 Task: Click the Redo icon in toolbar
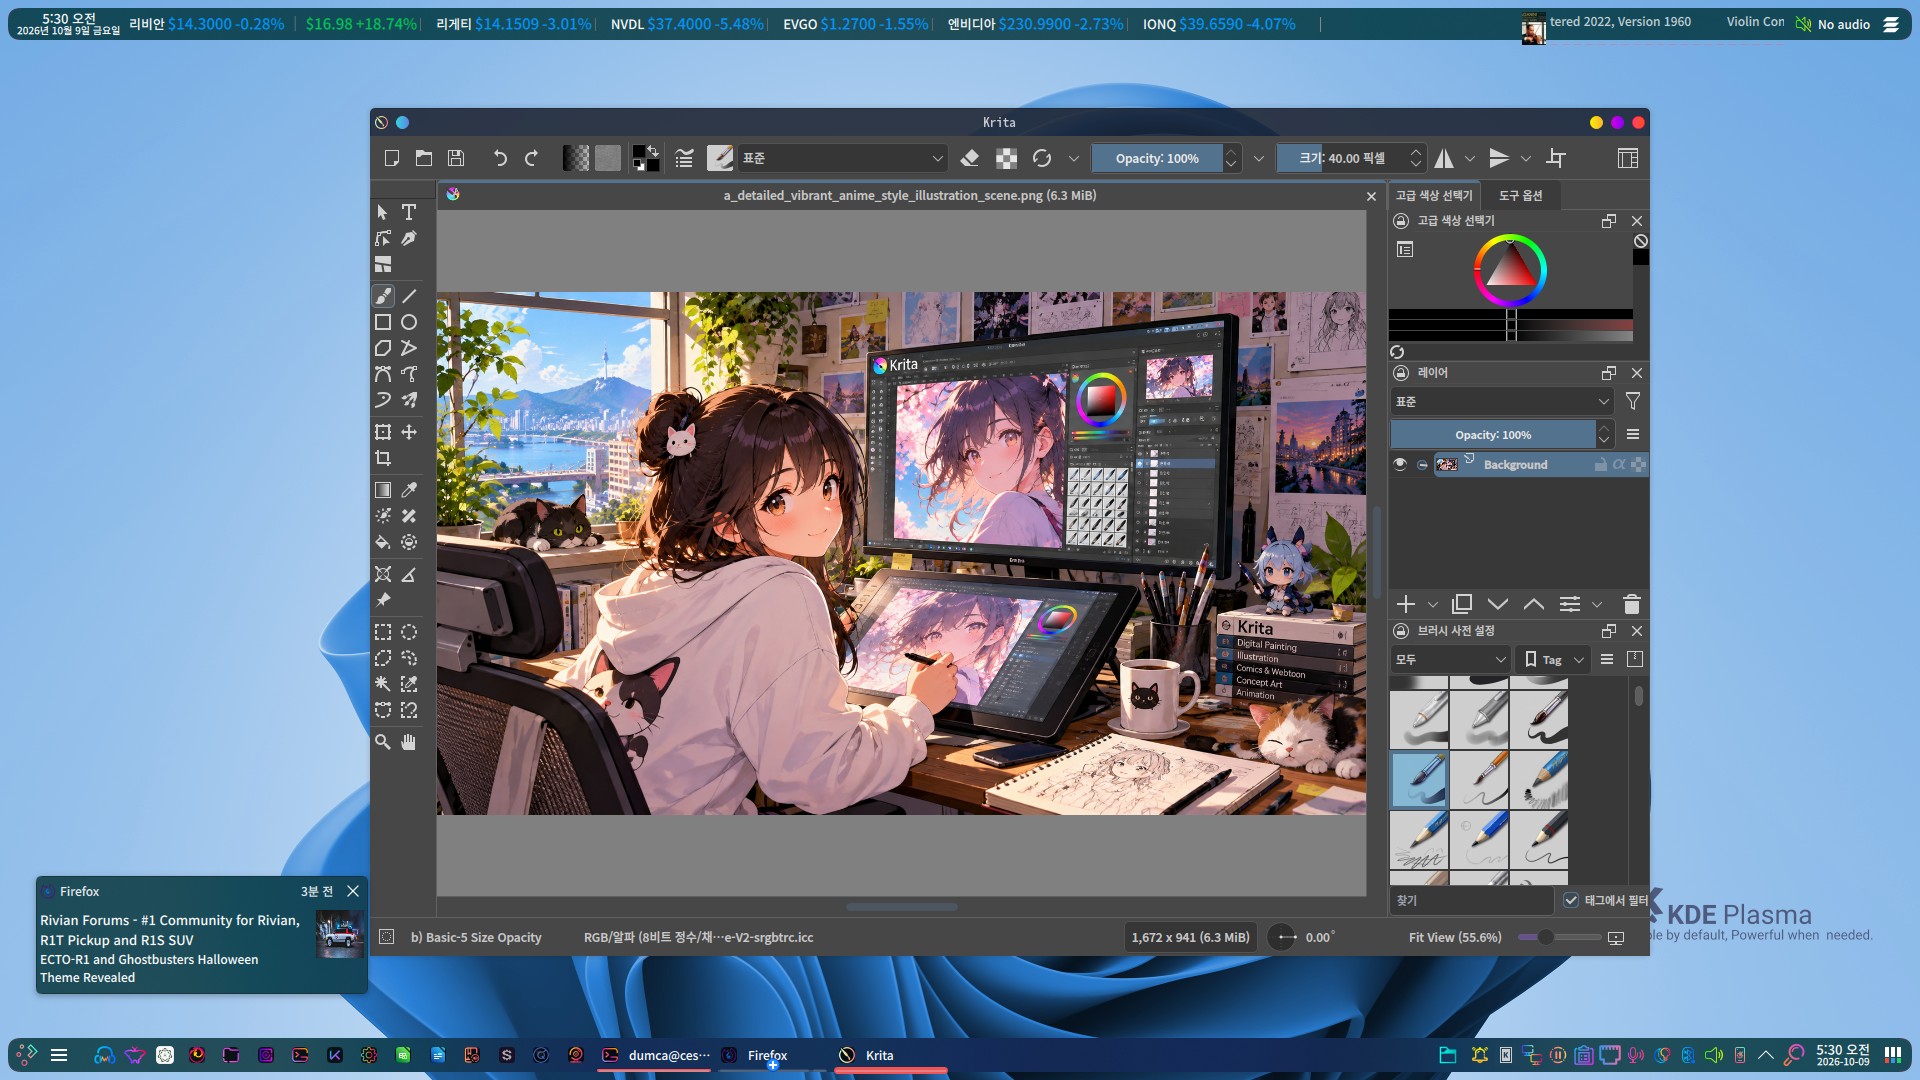pyautogui.click(x=532, y=158)
